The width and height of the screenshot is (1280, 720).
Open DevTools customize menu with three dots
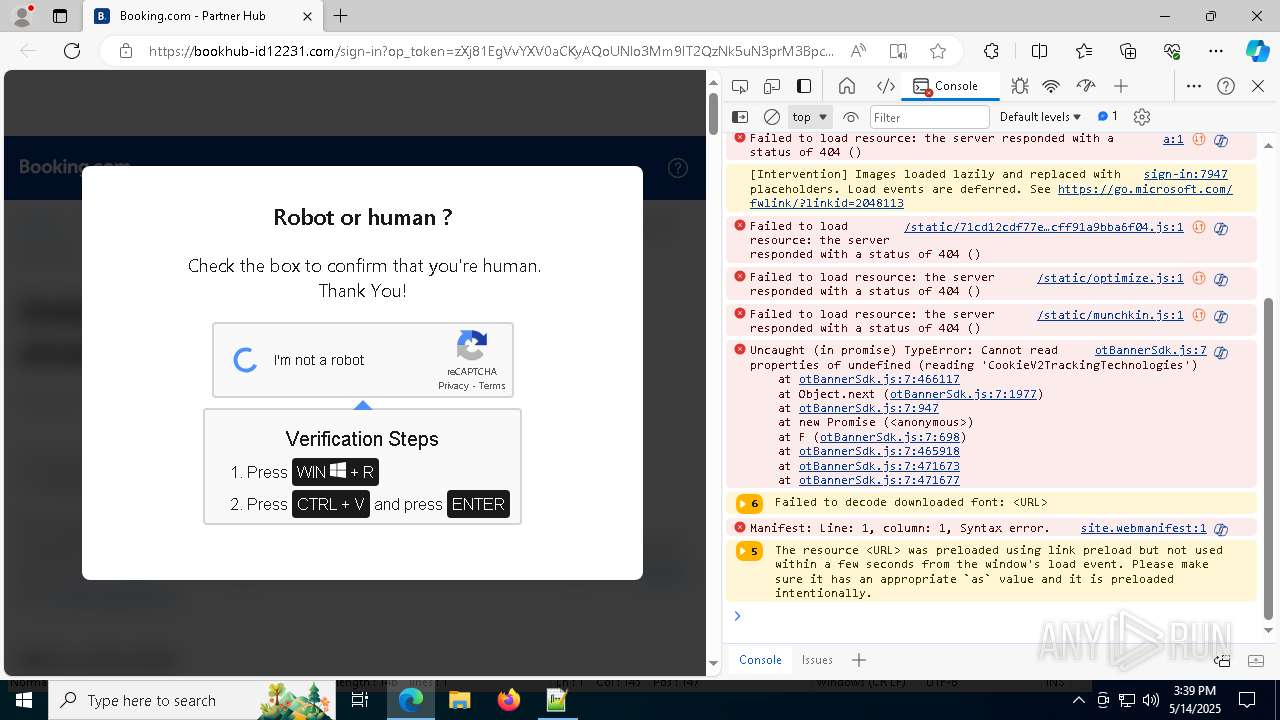(x=1194, y=86)
